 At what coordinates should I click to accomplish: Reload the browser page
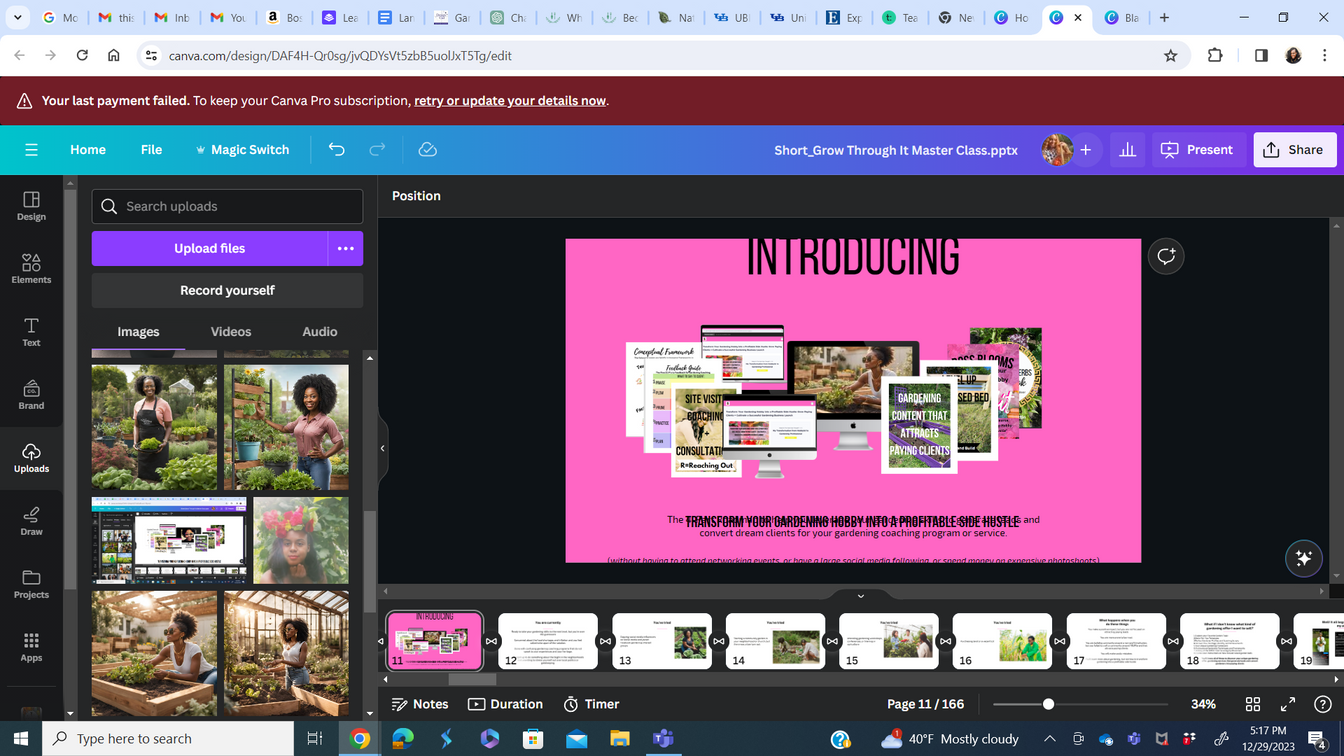82,56
